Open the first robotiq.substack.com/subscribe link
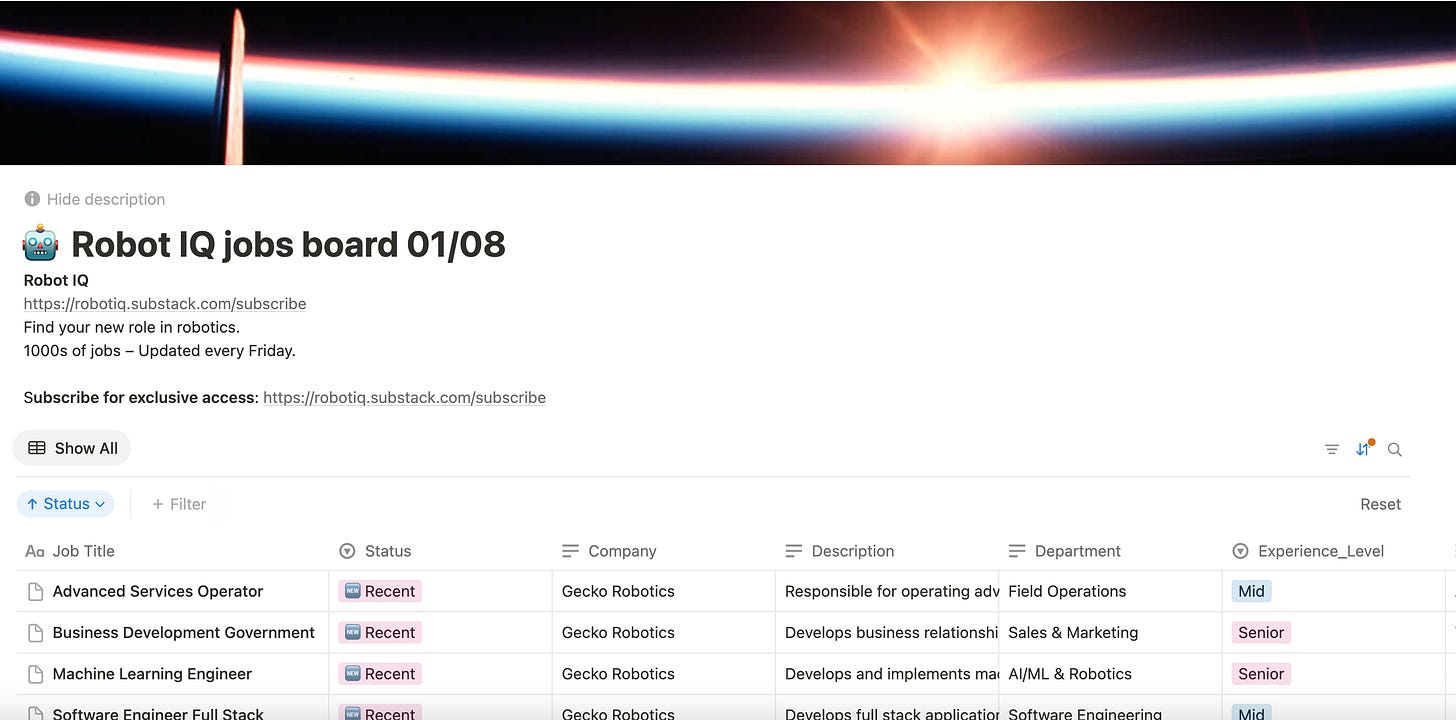Image resolution: width=1456 pixels, height=720 pixels. click(x=165, y=303)
